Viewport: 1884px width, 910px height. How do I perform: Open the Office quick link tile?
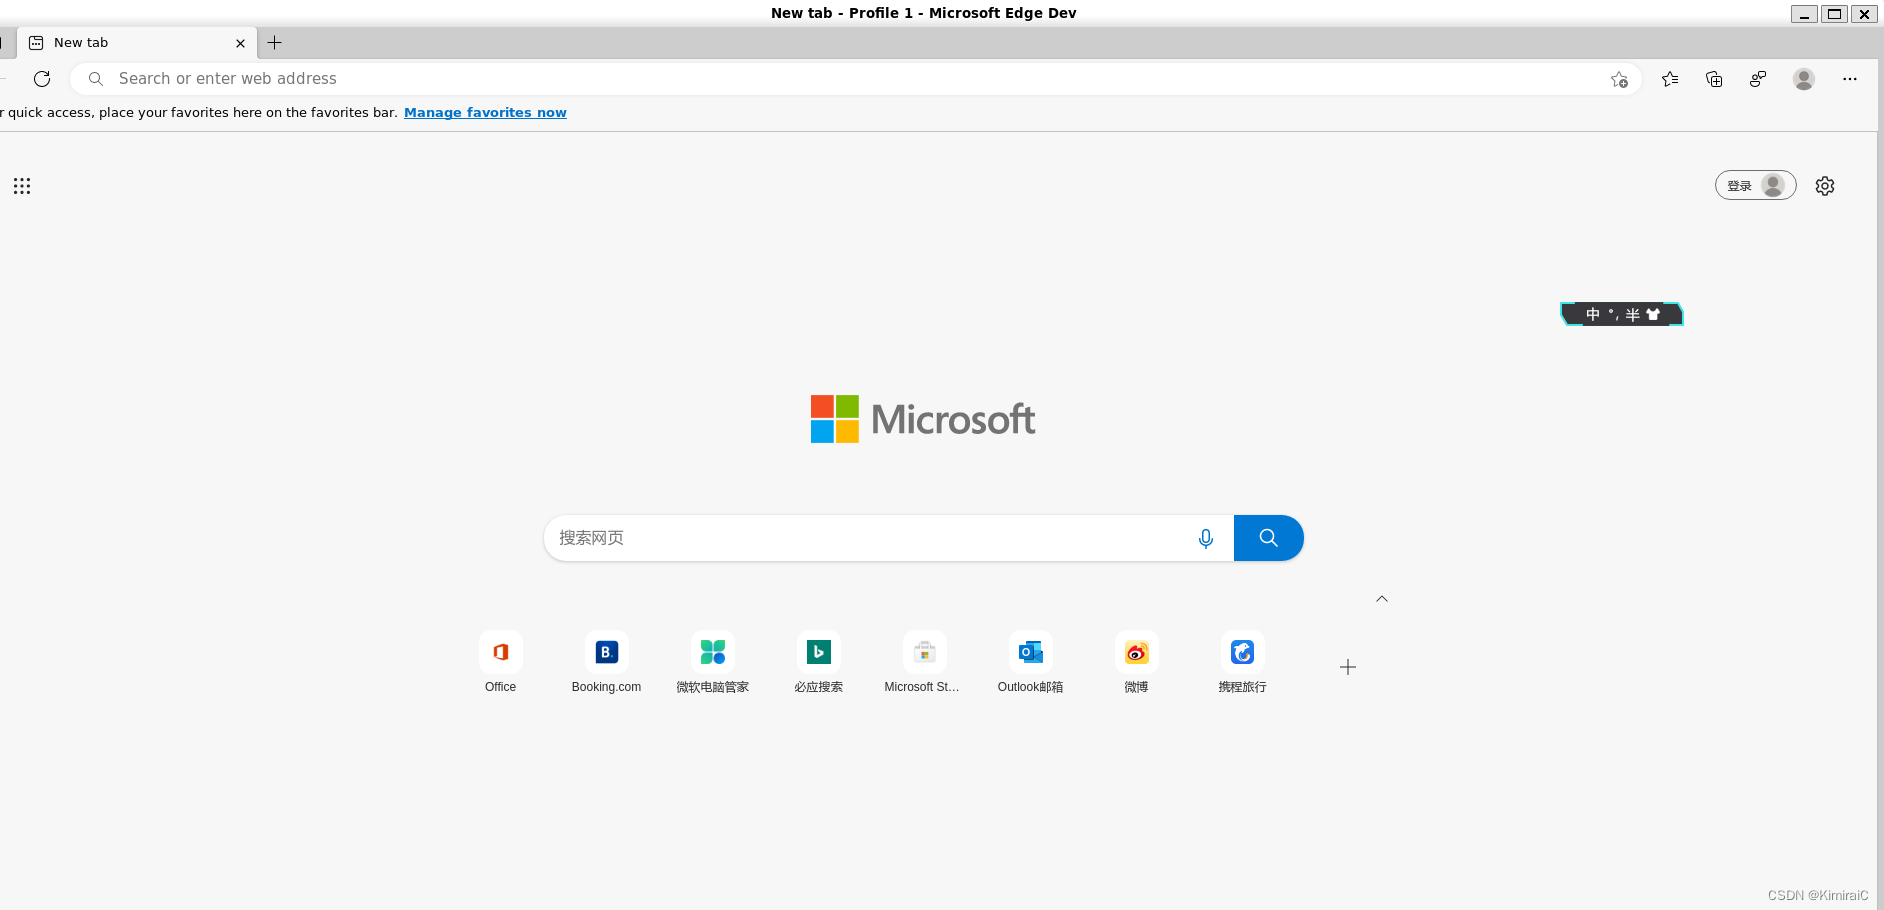501,663
